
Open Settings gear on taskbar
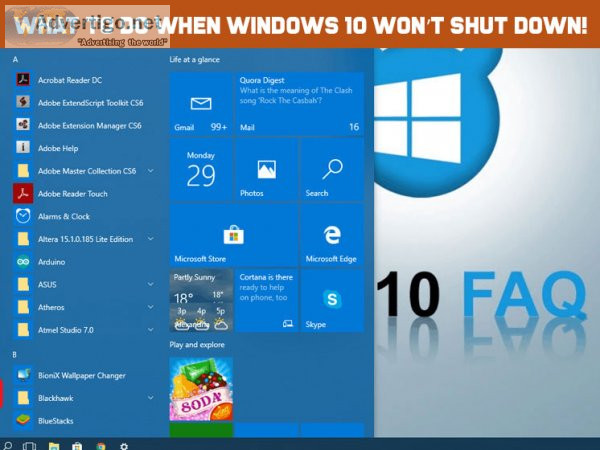click(x=124, y=446)
